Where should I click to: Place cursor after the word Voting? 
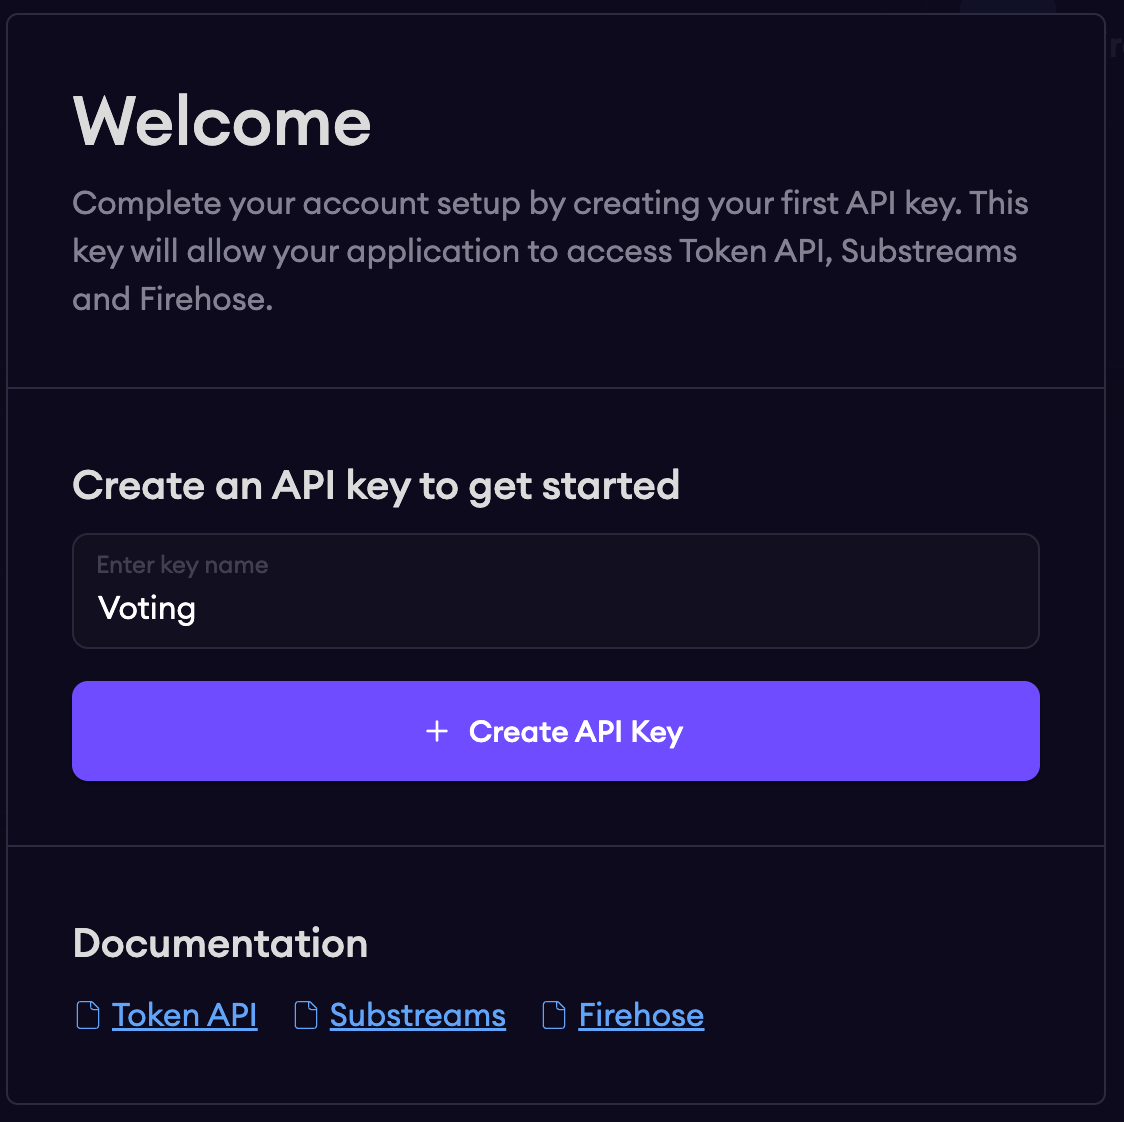coord(198,608)
